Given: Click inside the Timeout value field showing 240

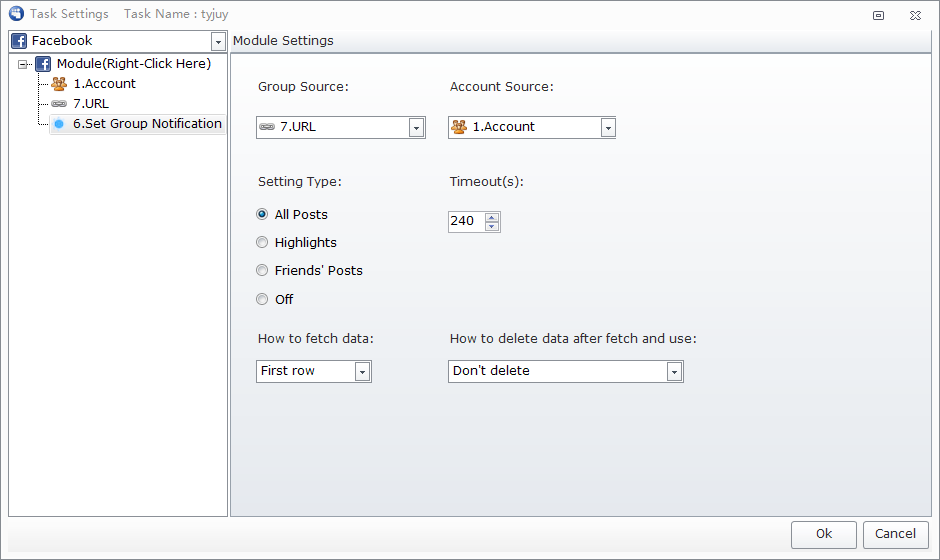Looking at the screenshot, I should tap(466, 221).
